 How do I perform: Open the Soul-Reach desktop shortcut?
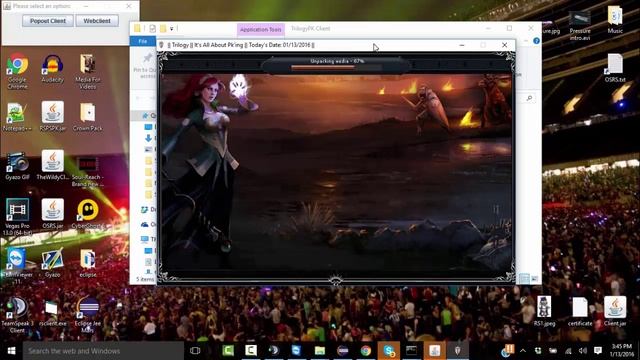[88, 171]
